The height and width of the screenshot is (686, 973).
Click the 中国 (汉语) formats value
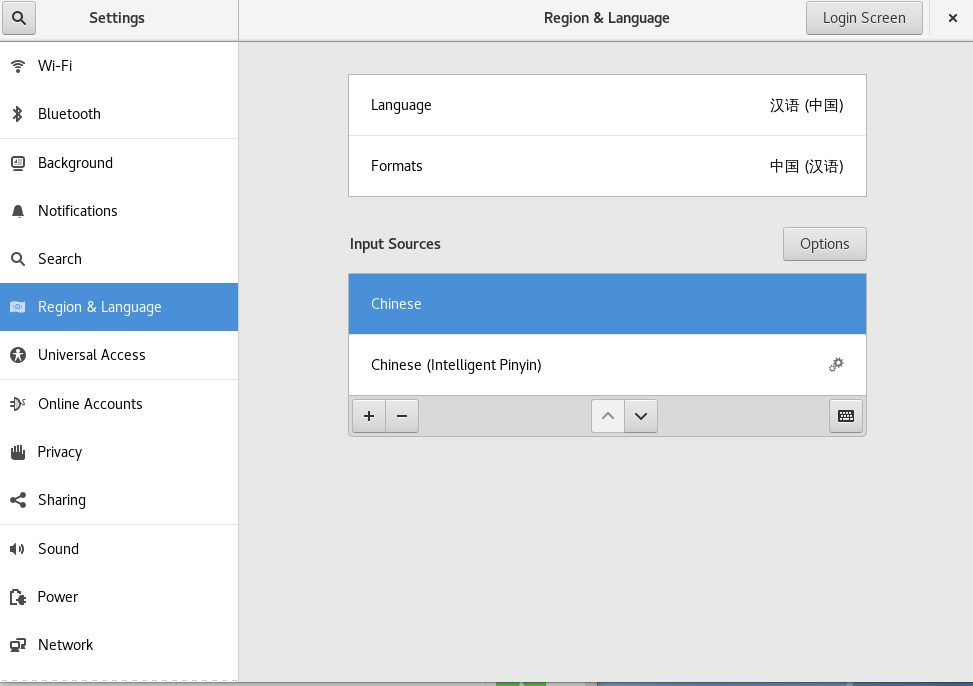807,166
